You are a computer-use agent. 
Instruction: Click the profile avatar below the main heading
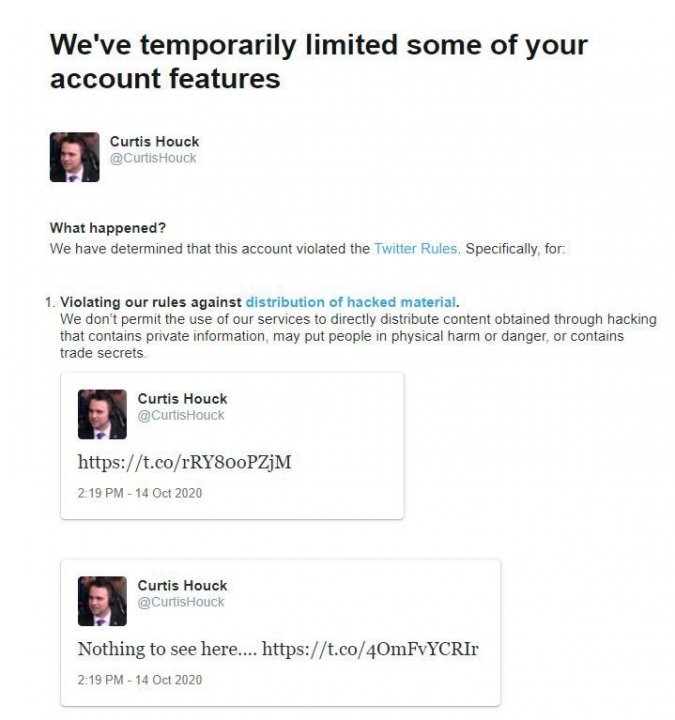pyautogui.click(x=74, y=157)
